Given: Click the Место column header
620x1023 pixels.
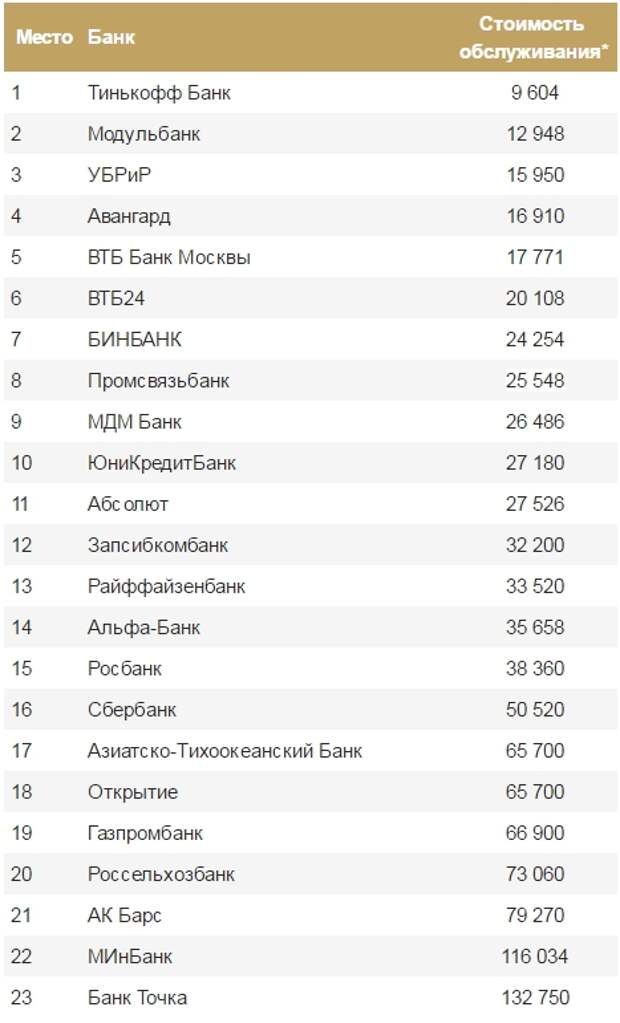Looking at the screenshot, I should point(44,37).
